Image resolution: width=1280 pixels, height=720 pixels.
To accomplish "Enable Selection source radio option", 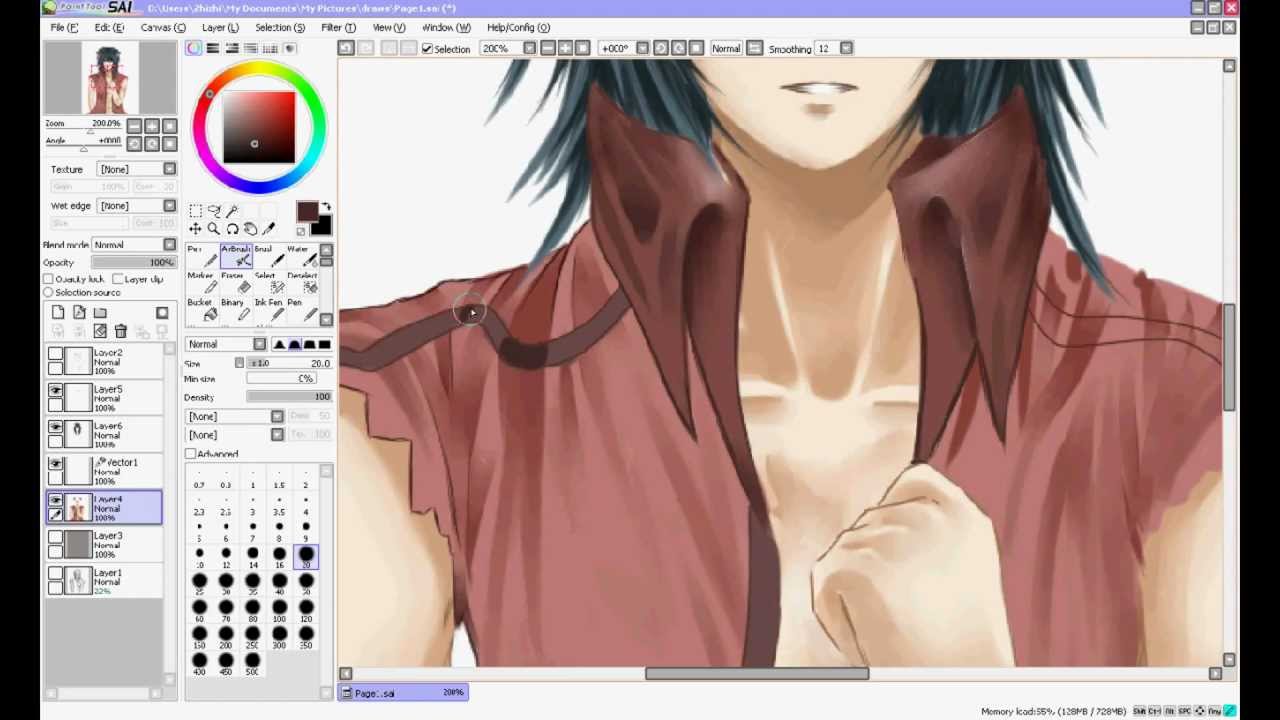I will point(48,293).
